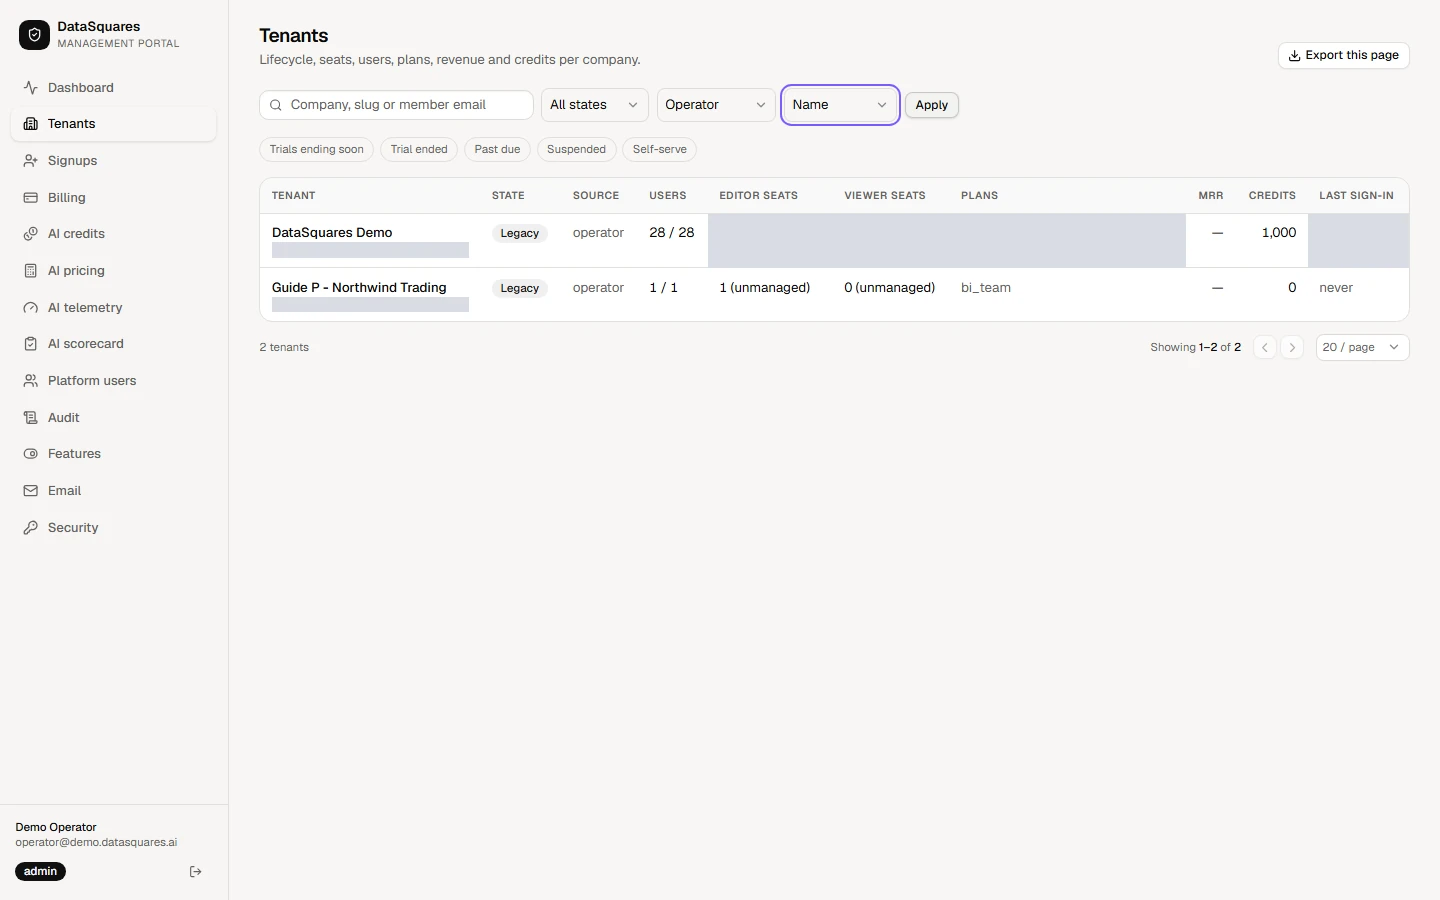1440x900 pixels.
Task: Open the 20 / page size dropdown
Action: coord(1363,347)
